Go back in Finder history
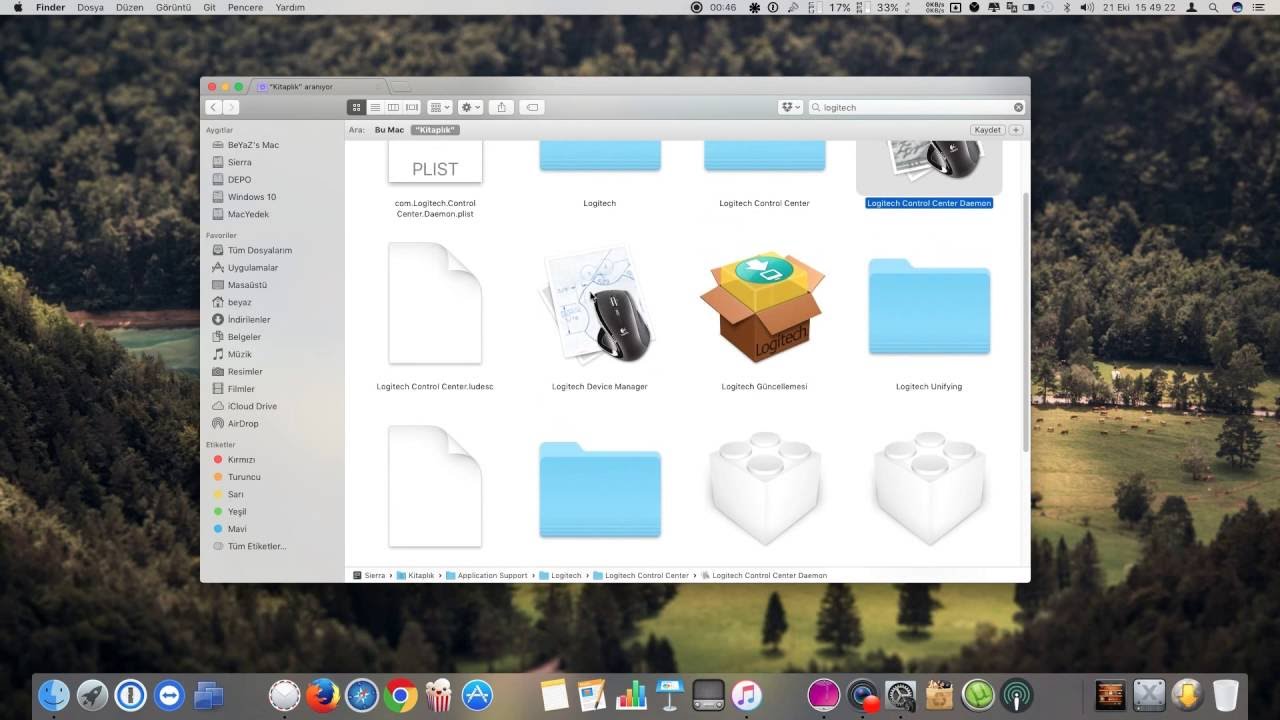1280x720 pixels. click(x=214, y=107)
